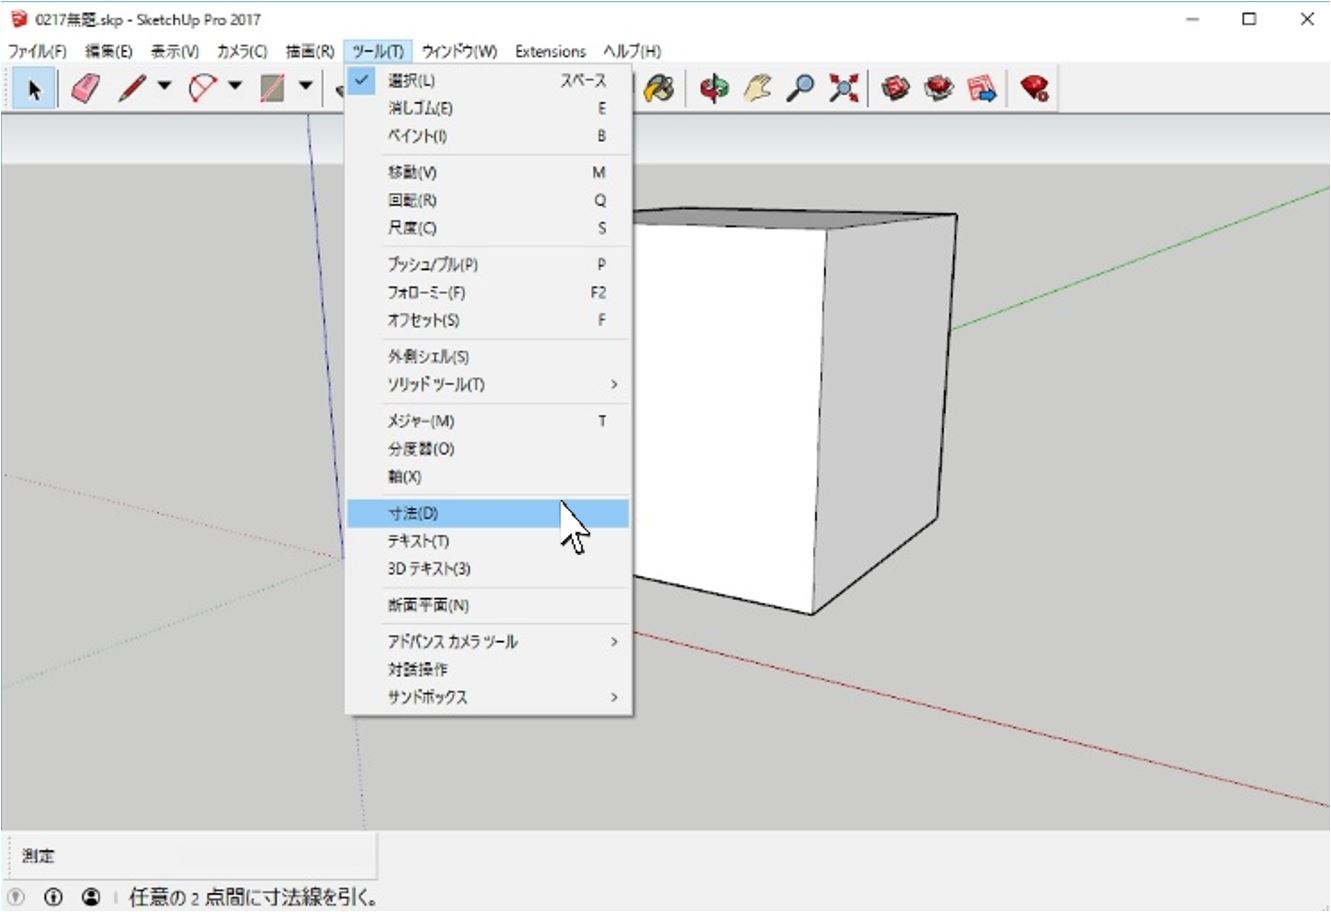
Task: Expand the サンドボックス submenu
Action: click(488, 698)
